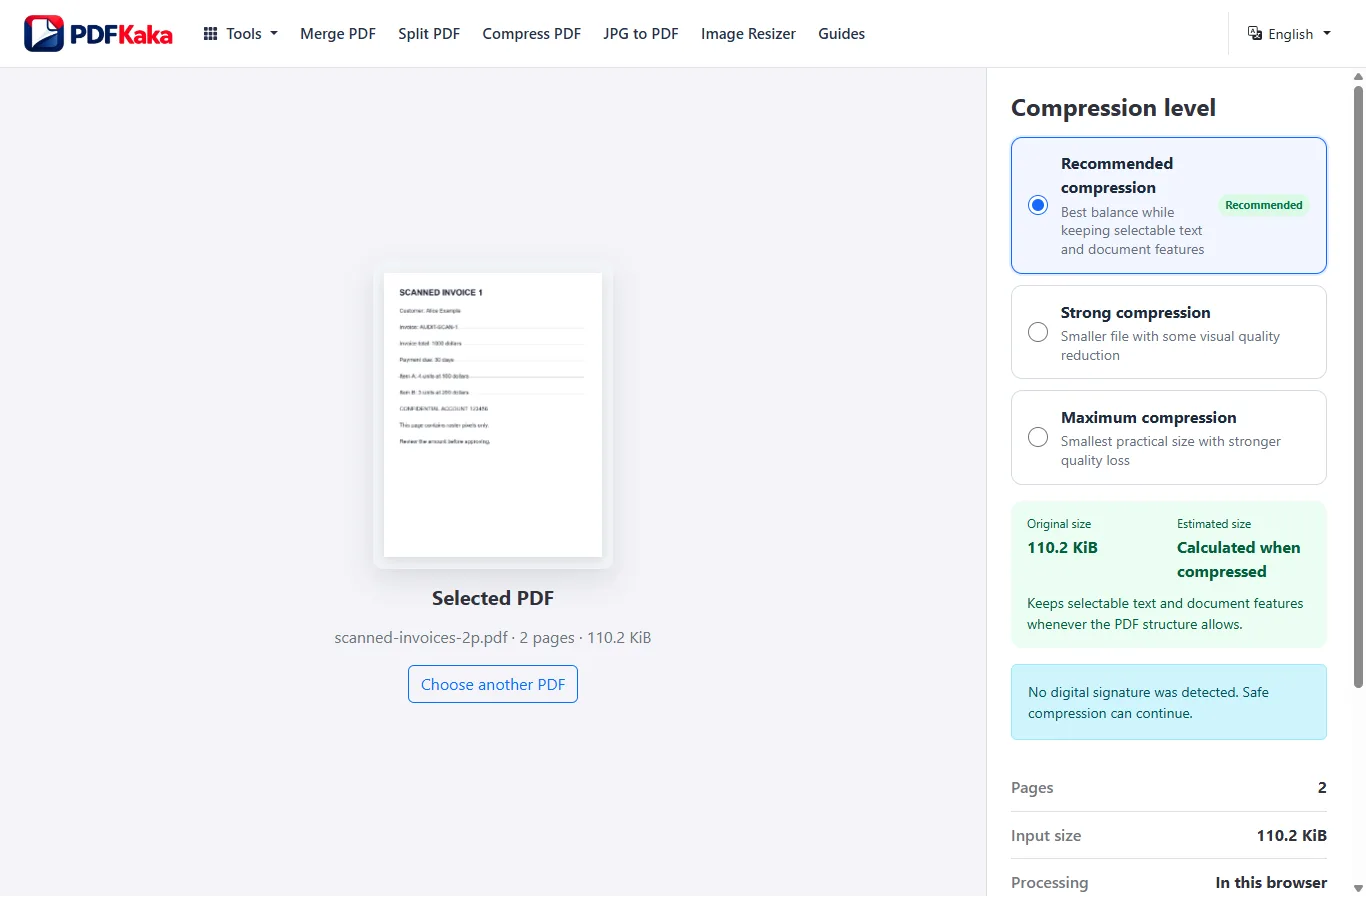
Task: Click the Input size label
Action: tap(1046, 836)
